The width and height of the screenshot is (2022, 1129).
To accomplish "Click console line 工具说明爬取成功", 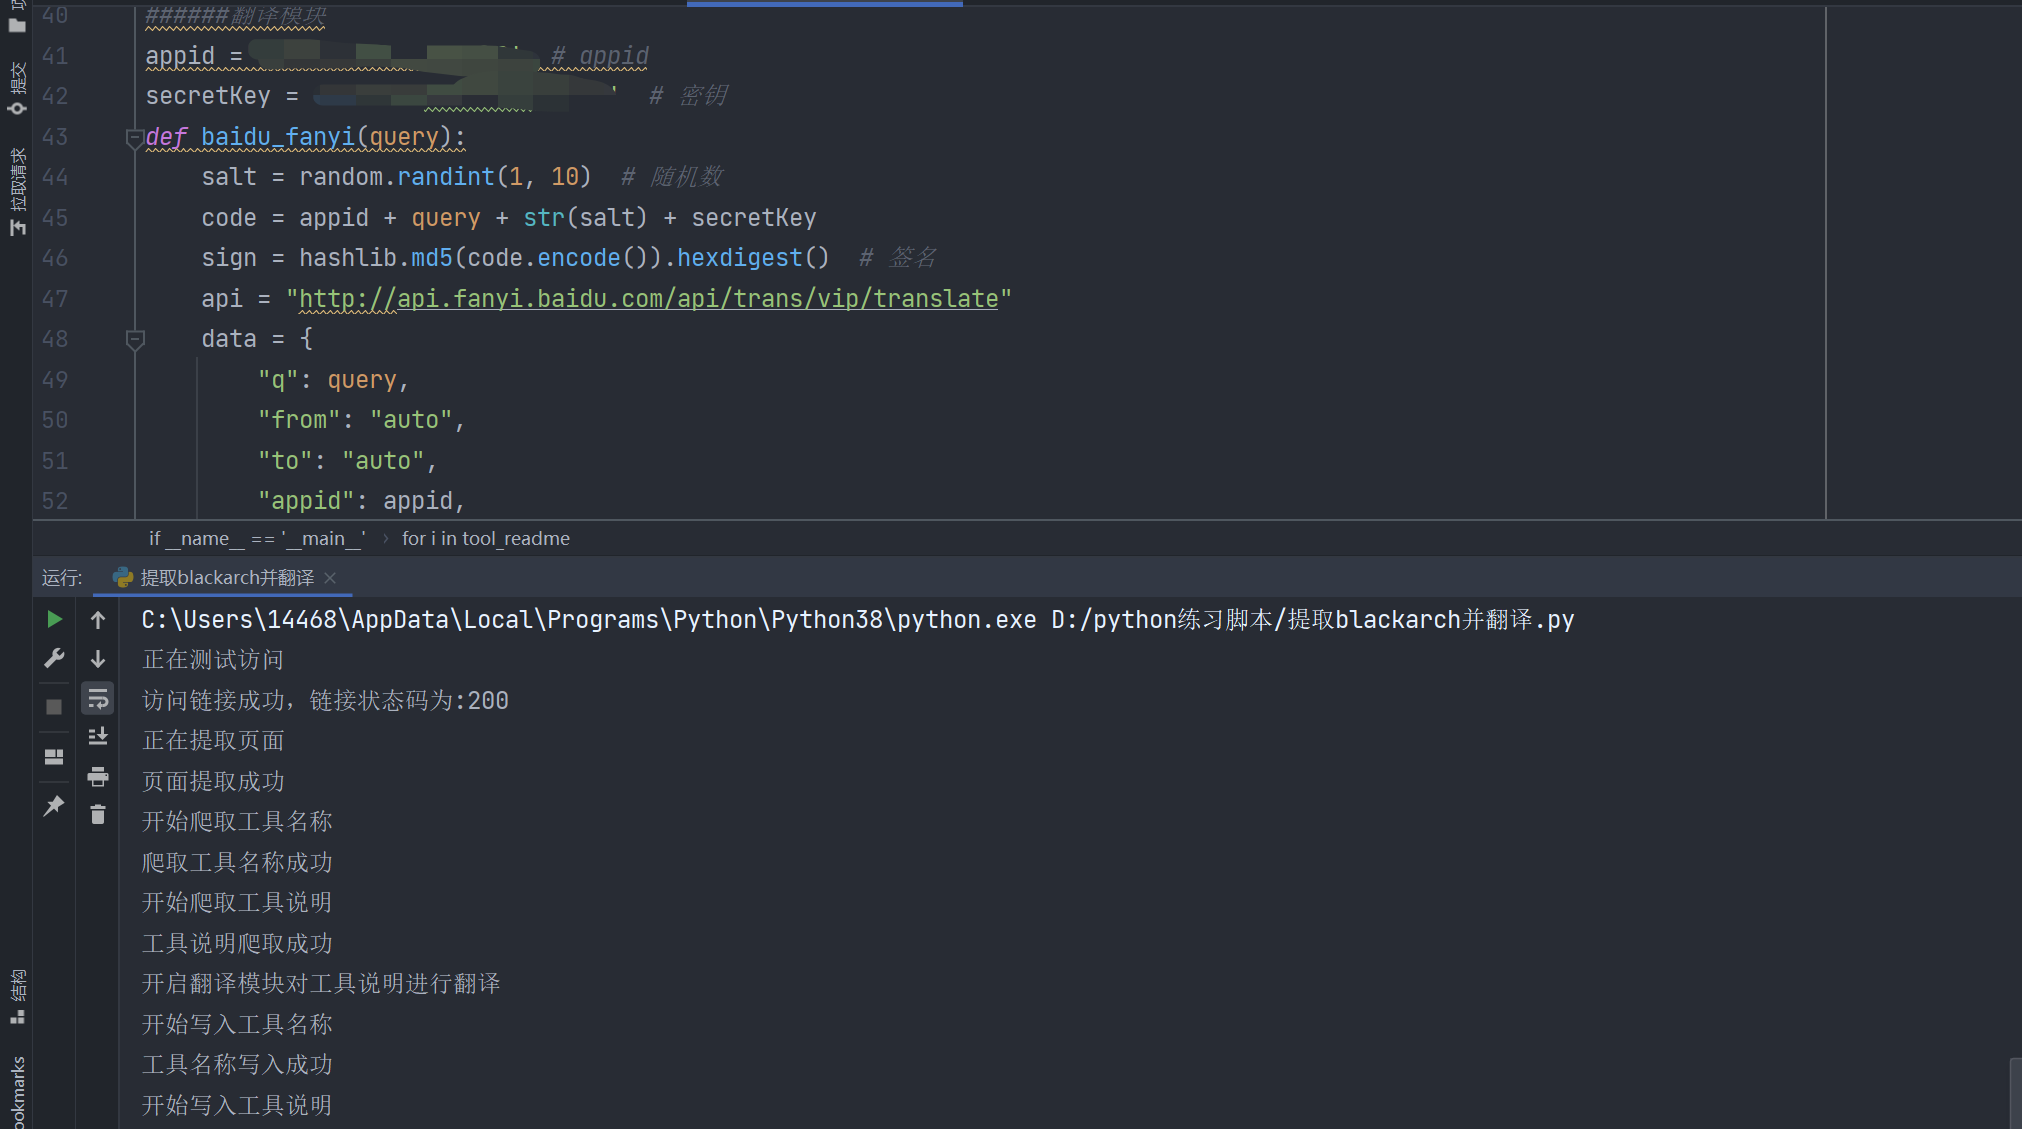I will (237, 944).
